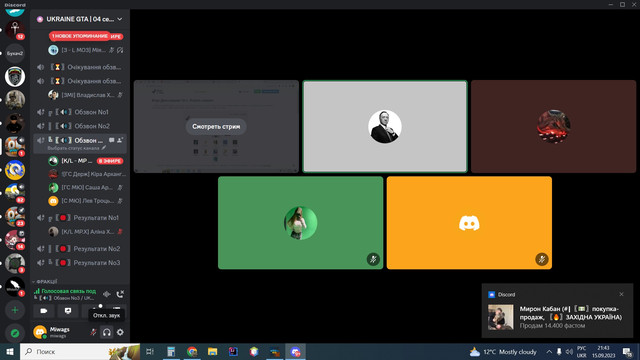The width and height of the screenshot is (640, 360).
Task: Click the Смотреть стрим button
Action: tap(216, 127)
